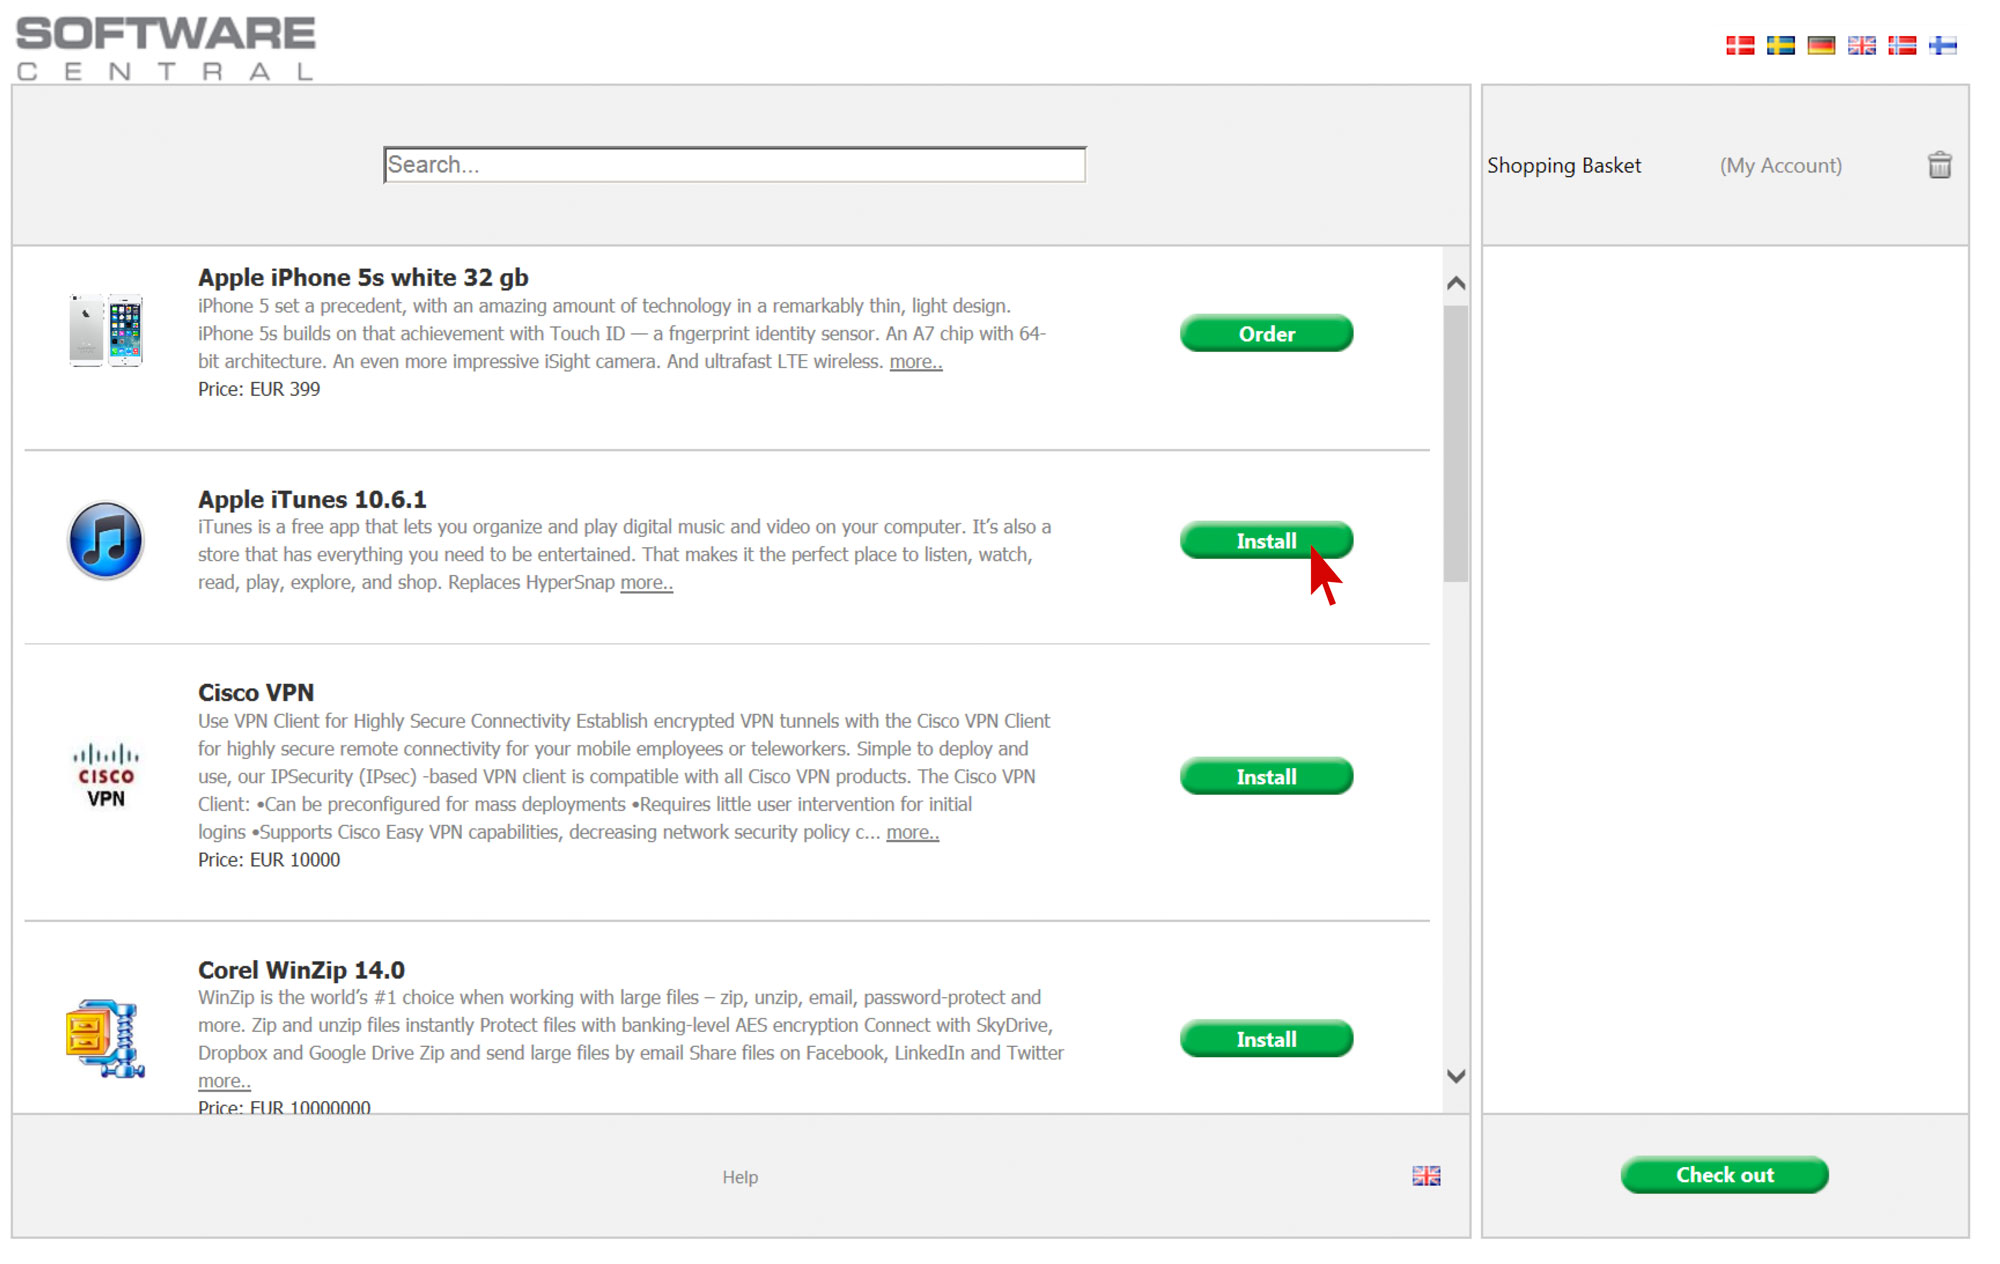The image size is (2000, 1264).
Task: Switch language with the Norwegian flag
Action: (x=1902, y=45)
